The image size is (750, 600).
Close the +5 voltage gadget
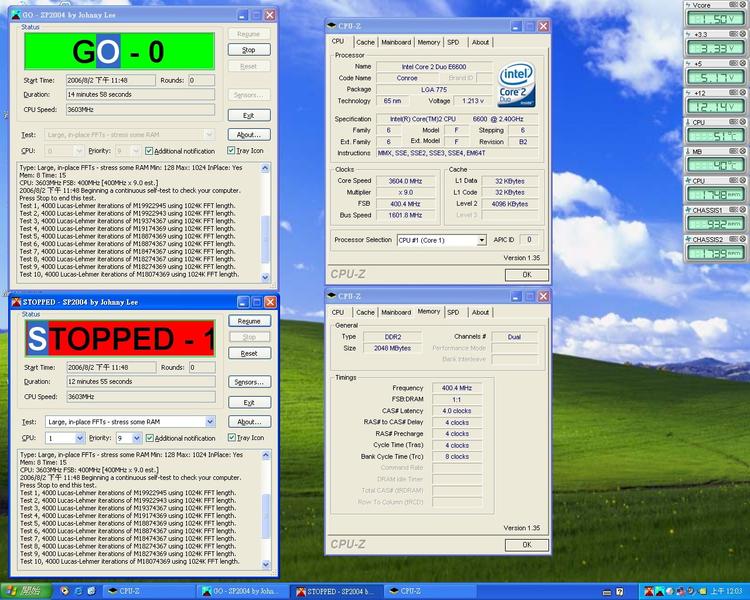click(743, 63)
